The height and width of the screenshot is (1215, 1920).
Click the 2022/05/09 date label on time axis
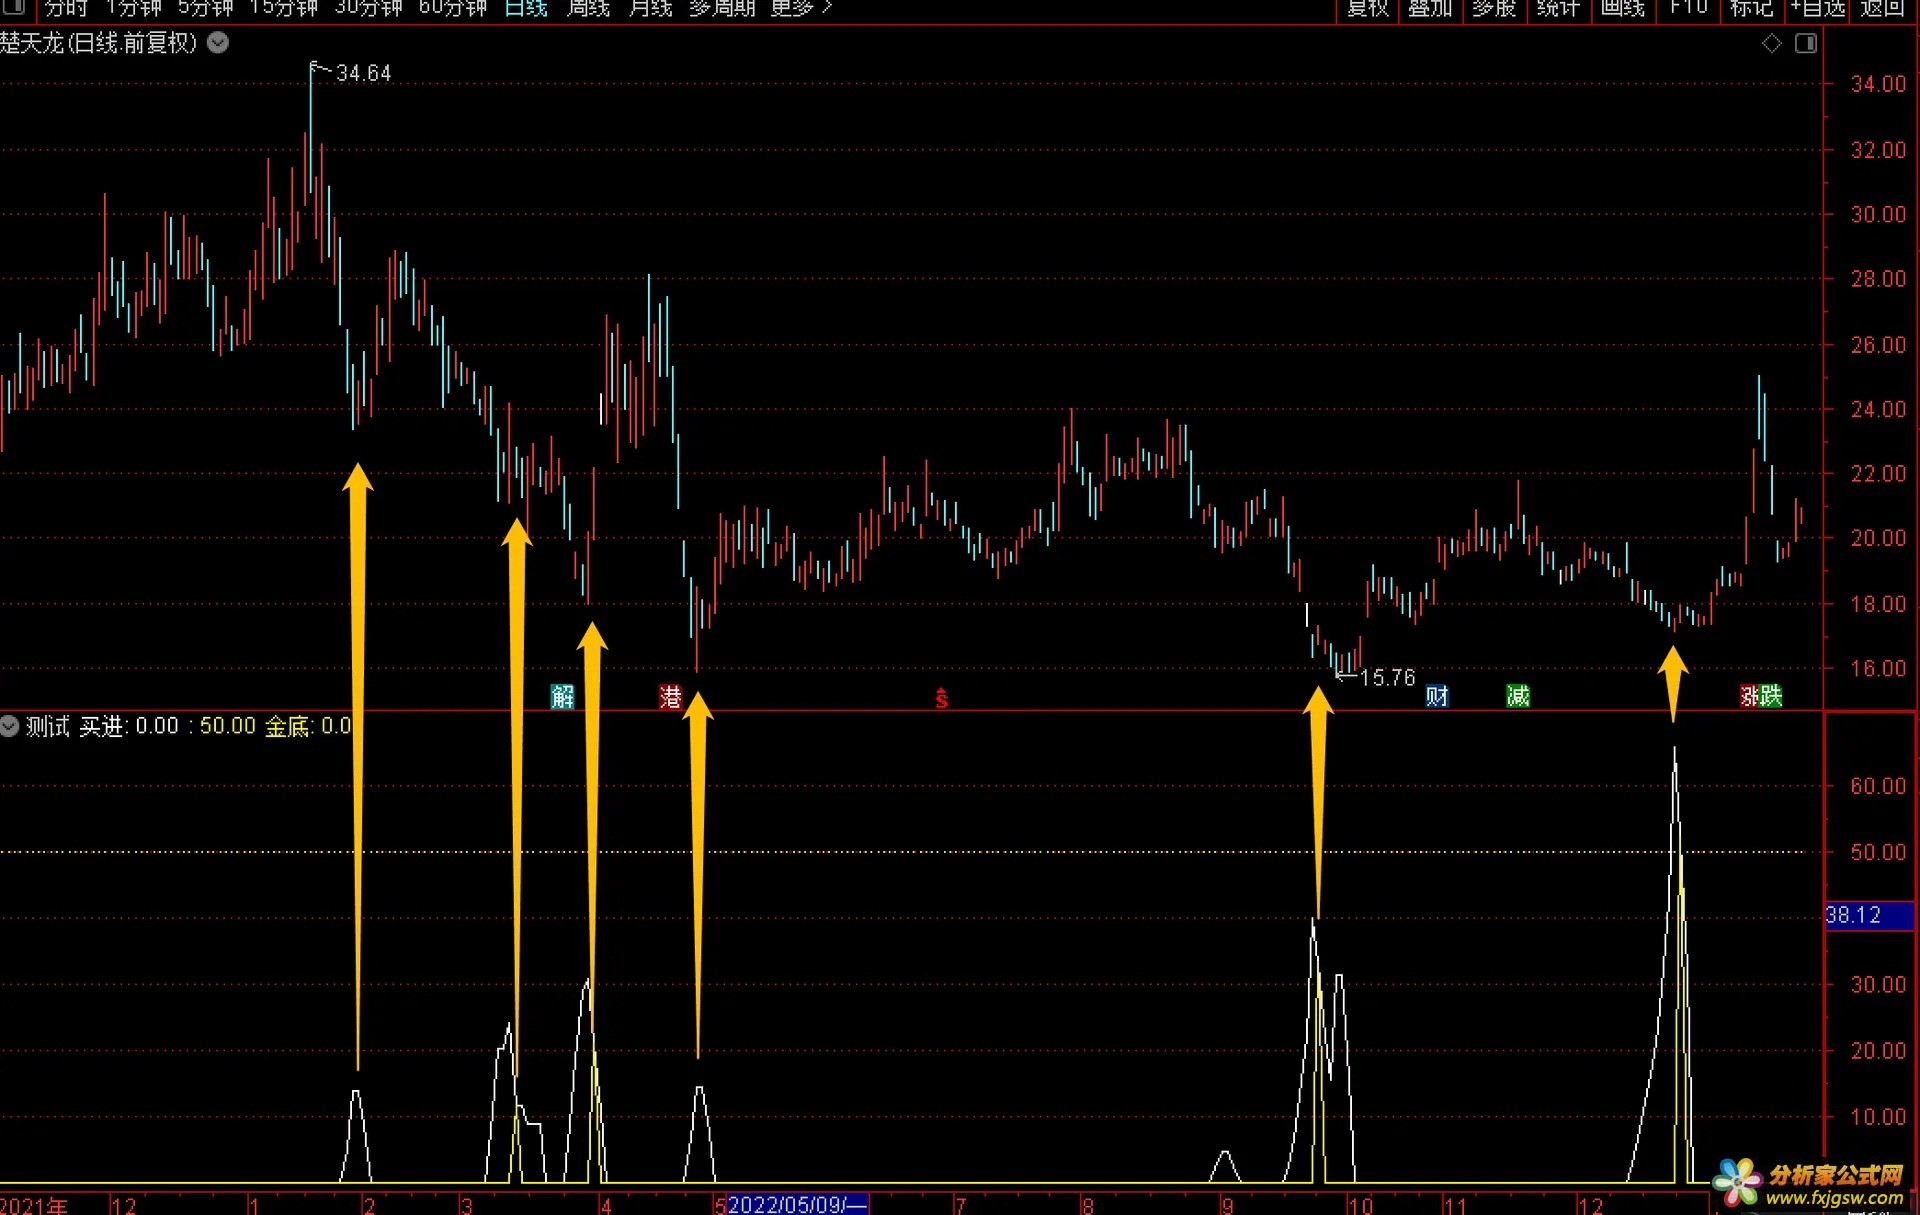797,1204
